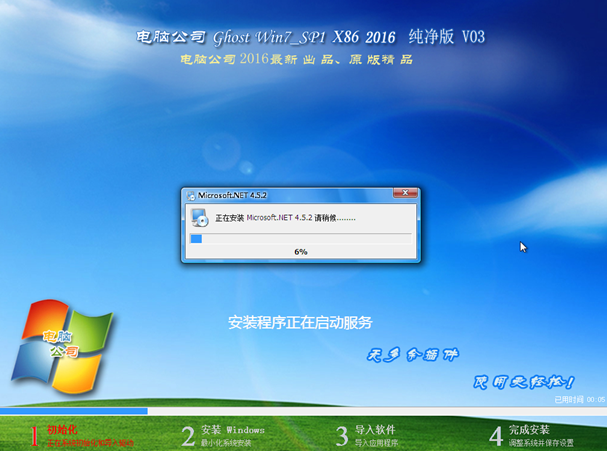Select step 4 '完成安装'

(529, 429)
